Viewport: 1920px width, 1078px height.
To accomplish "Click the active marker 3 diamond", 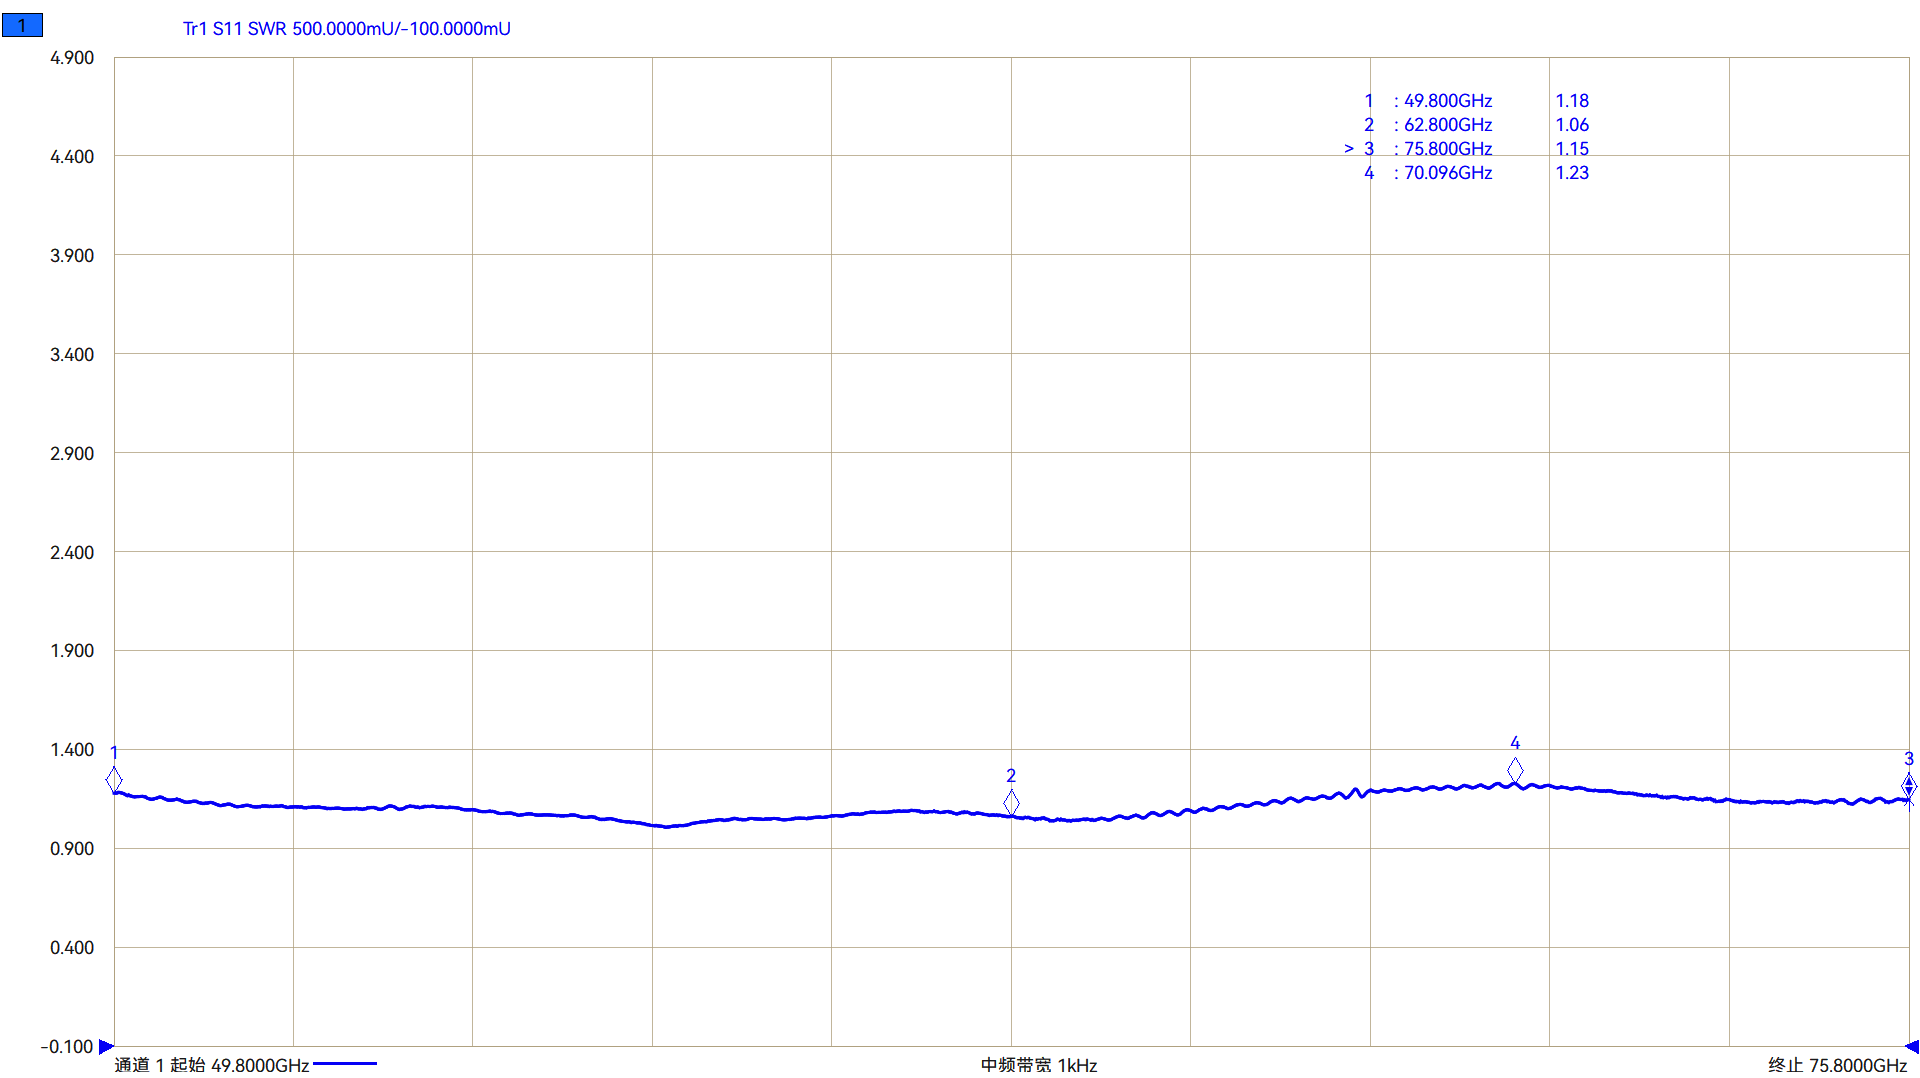I will 1908,786.
